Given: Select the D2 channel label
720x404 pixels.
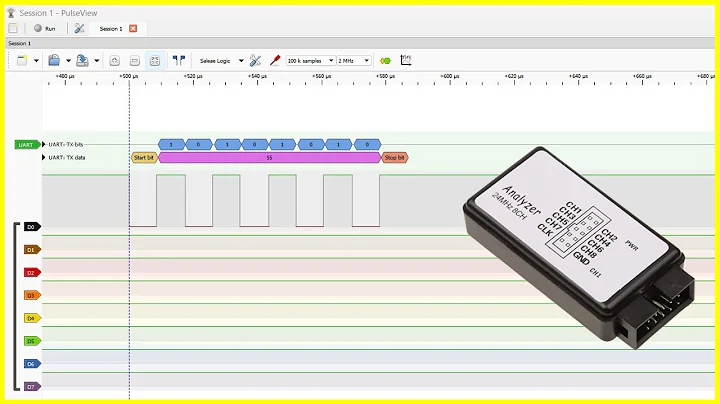Looking at the screenshot, I should pyautogui.click(x=32, y=273).
